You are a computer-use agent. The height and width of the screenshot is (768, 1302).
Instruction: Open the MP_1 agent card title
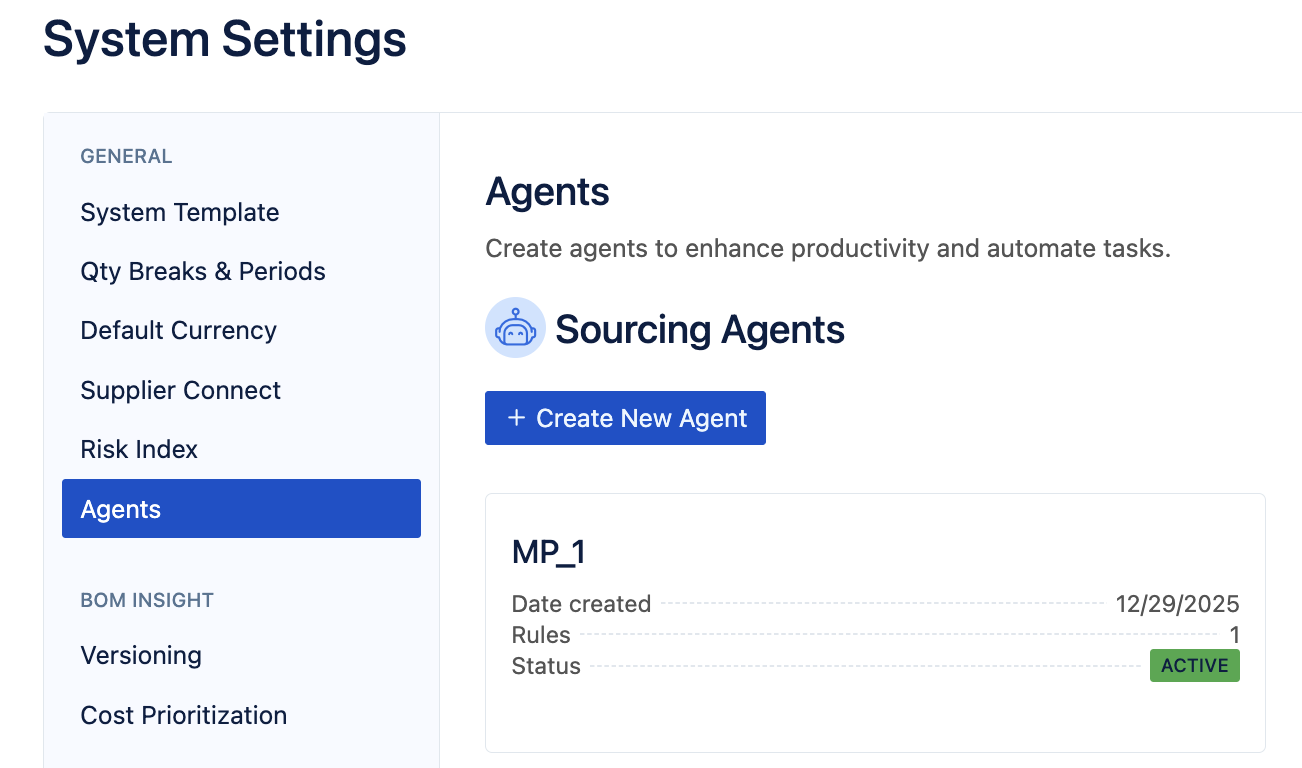click(x=549, y=552)
